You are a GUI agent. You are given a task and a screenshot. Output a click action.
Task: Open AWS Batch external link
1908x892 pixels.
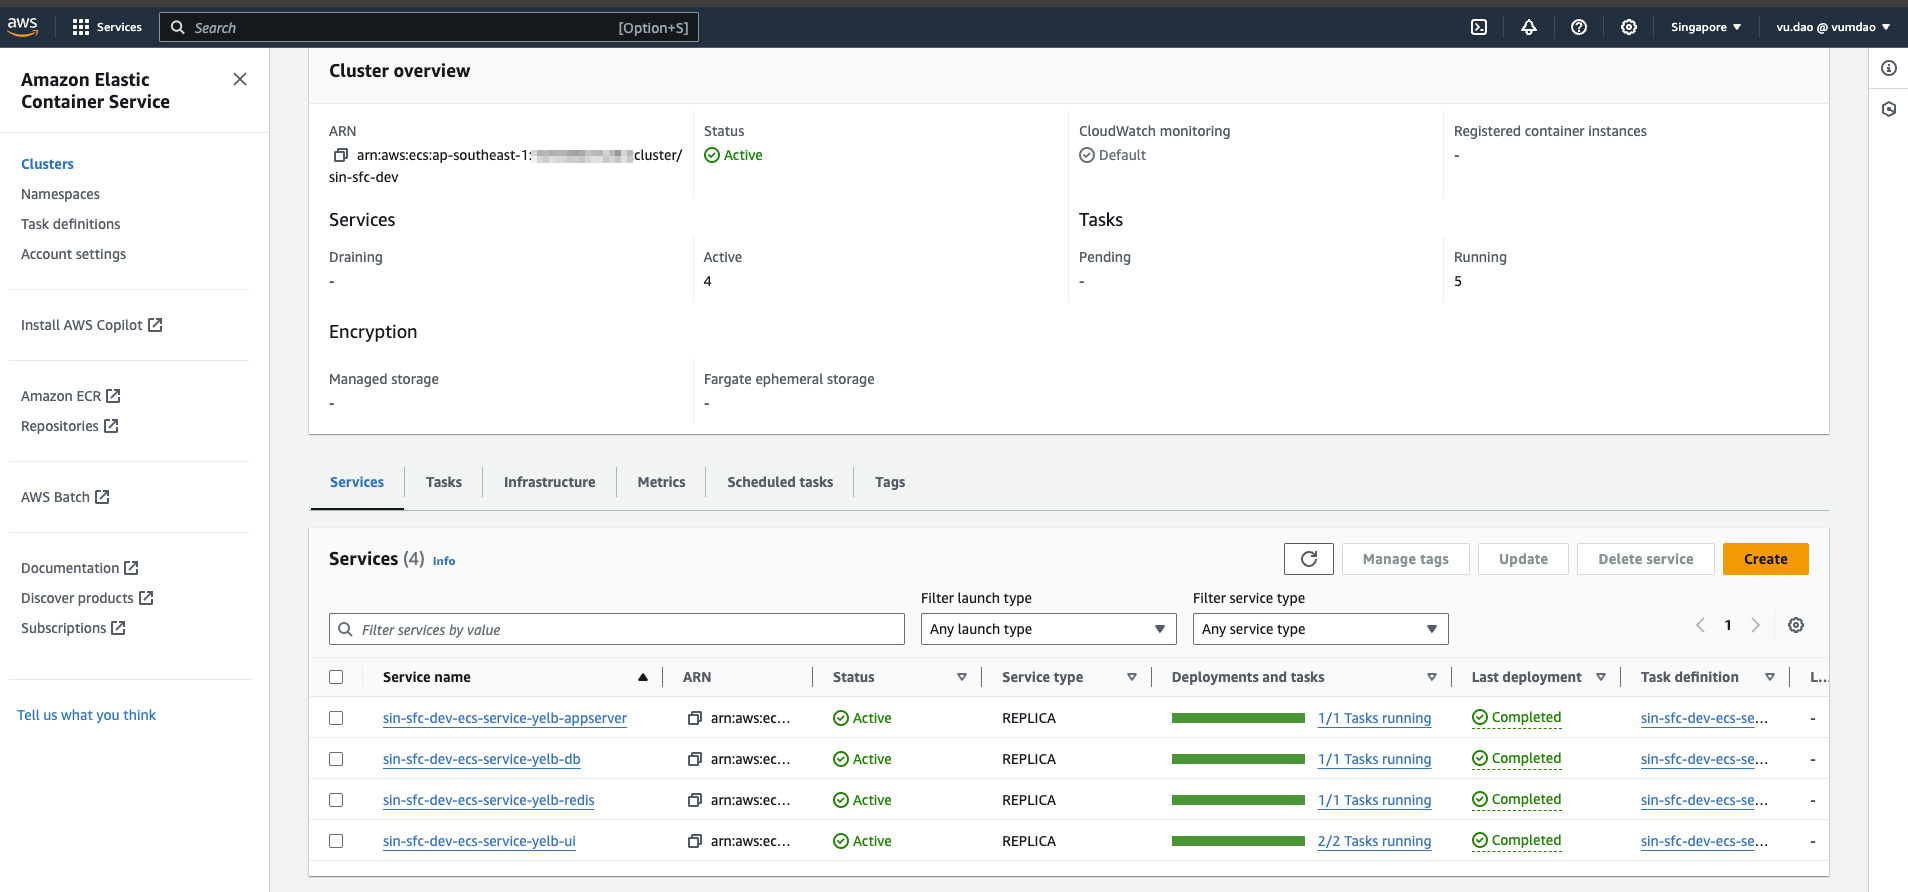pyautogui.click(x=65, y=497)
